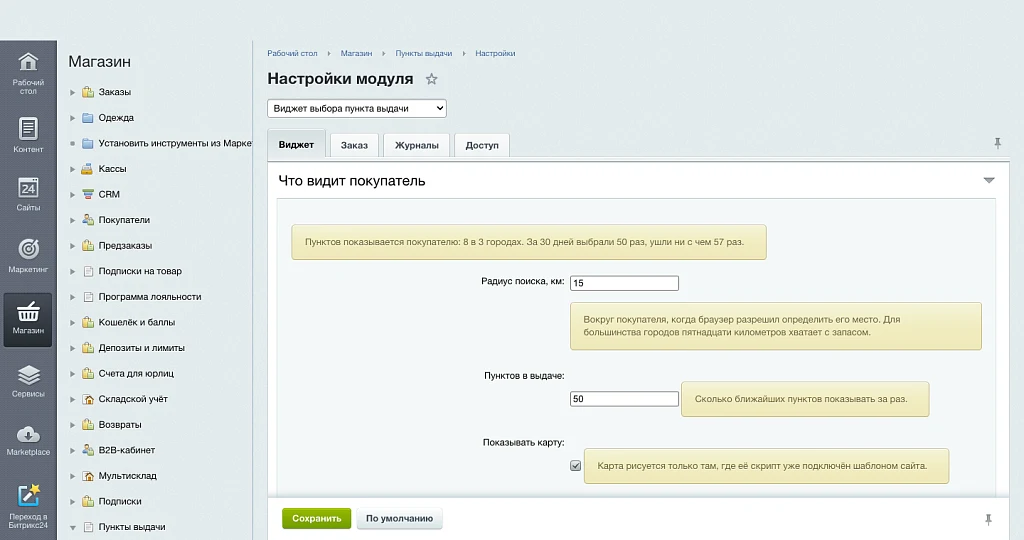The height and width of the screenshot is (540, 1024).
Task: Open the Контент sidebar section
Action: click(x=28, y=135)
